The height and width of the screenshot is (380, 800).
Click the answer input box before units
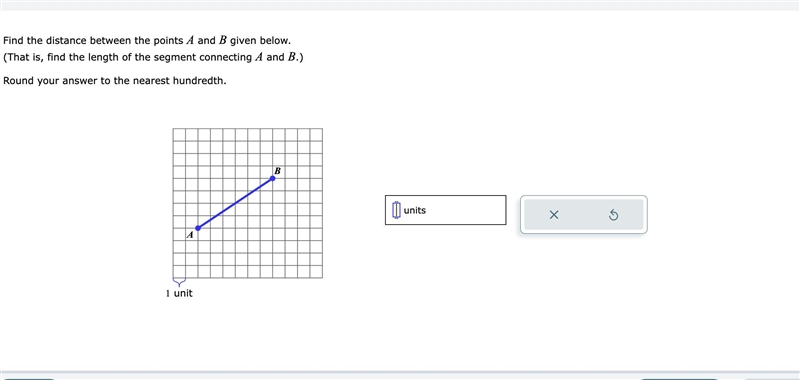(x=445, y=210)
